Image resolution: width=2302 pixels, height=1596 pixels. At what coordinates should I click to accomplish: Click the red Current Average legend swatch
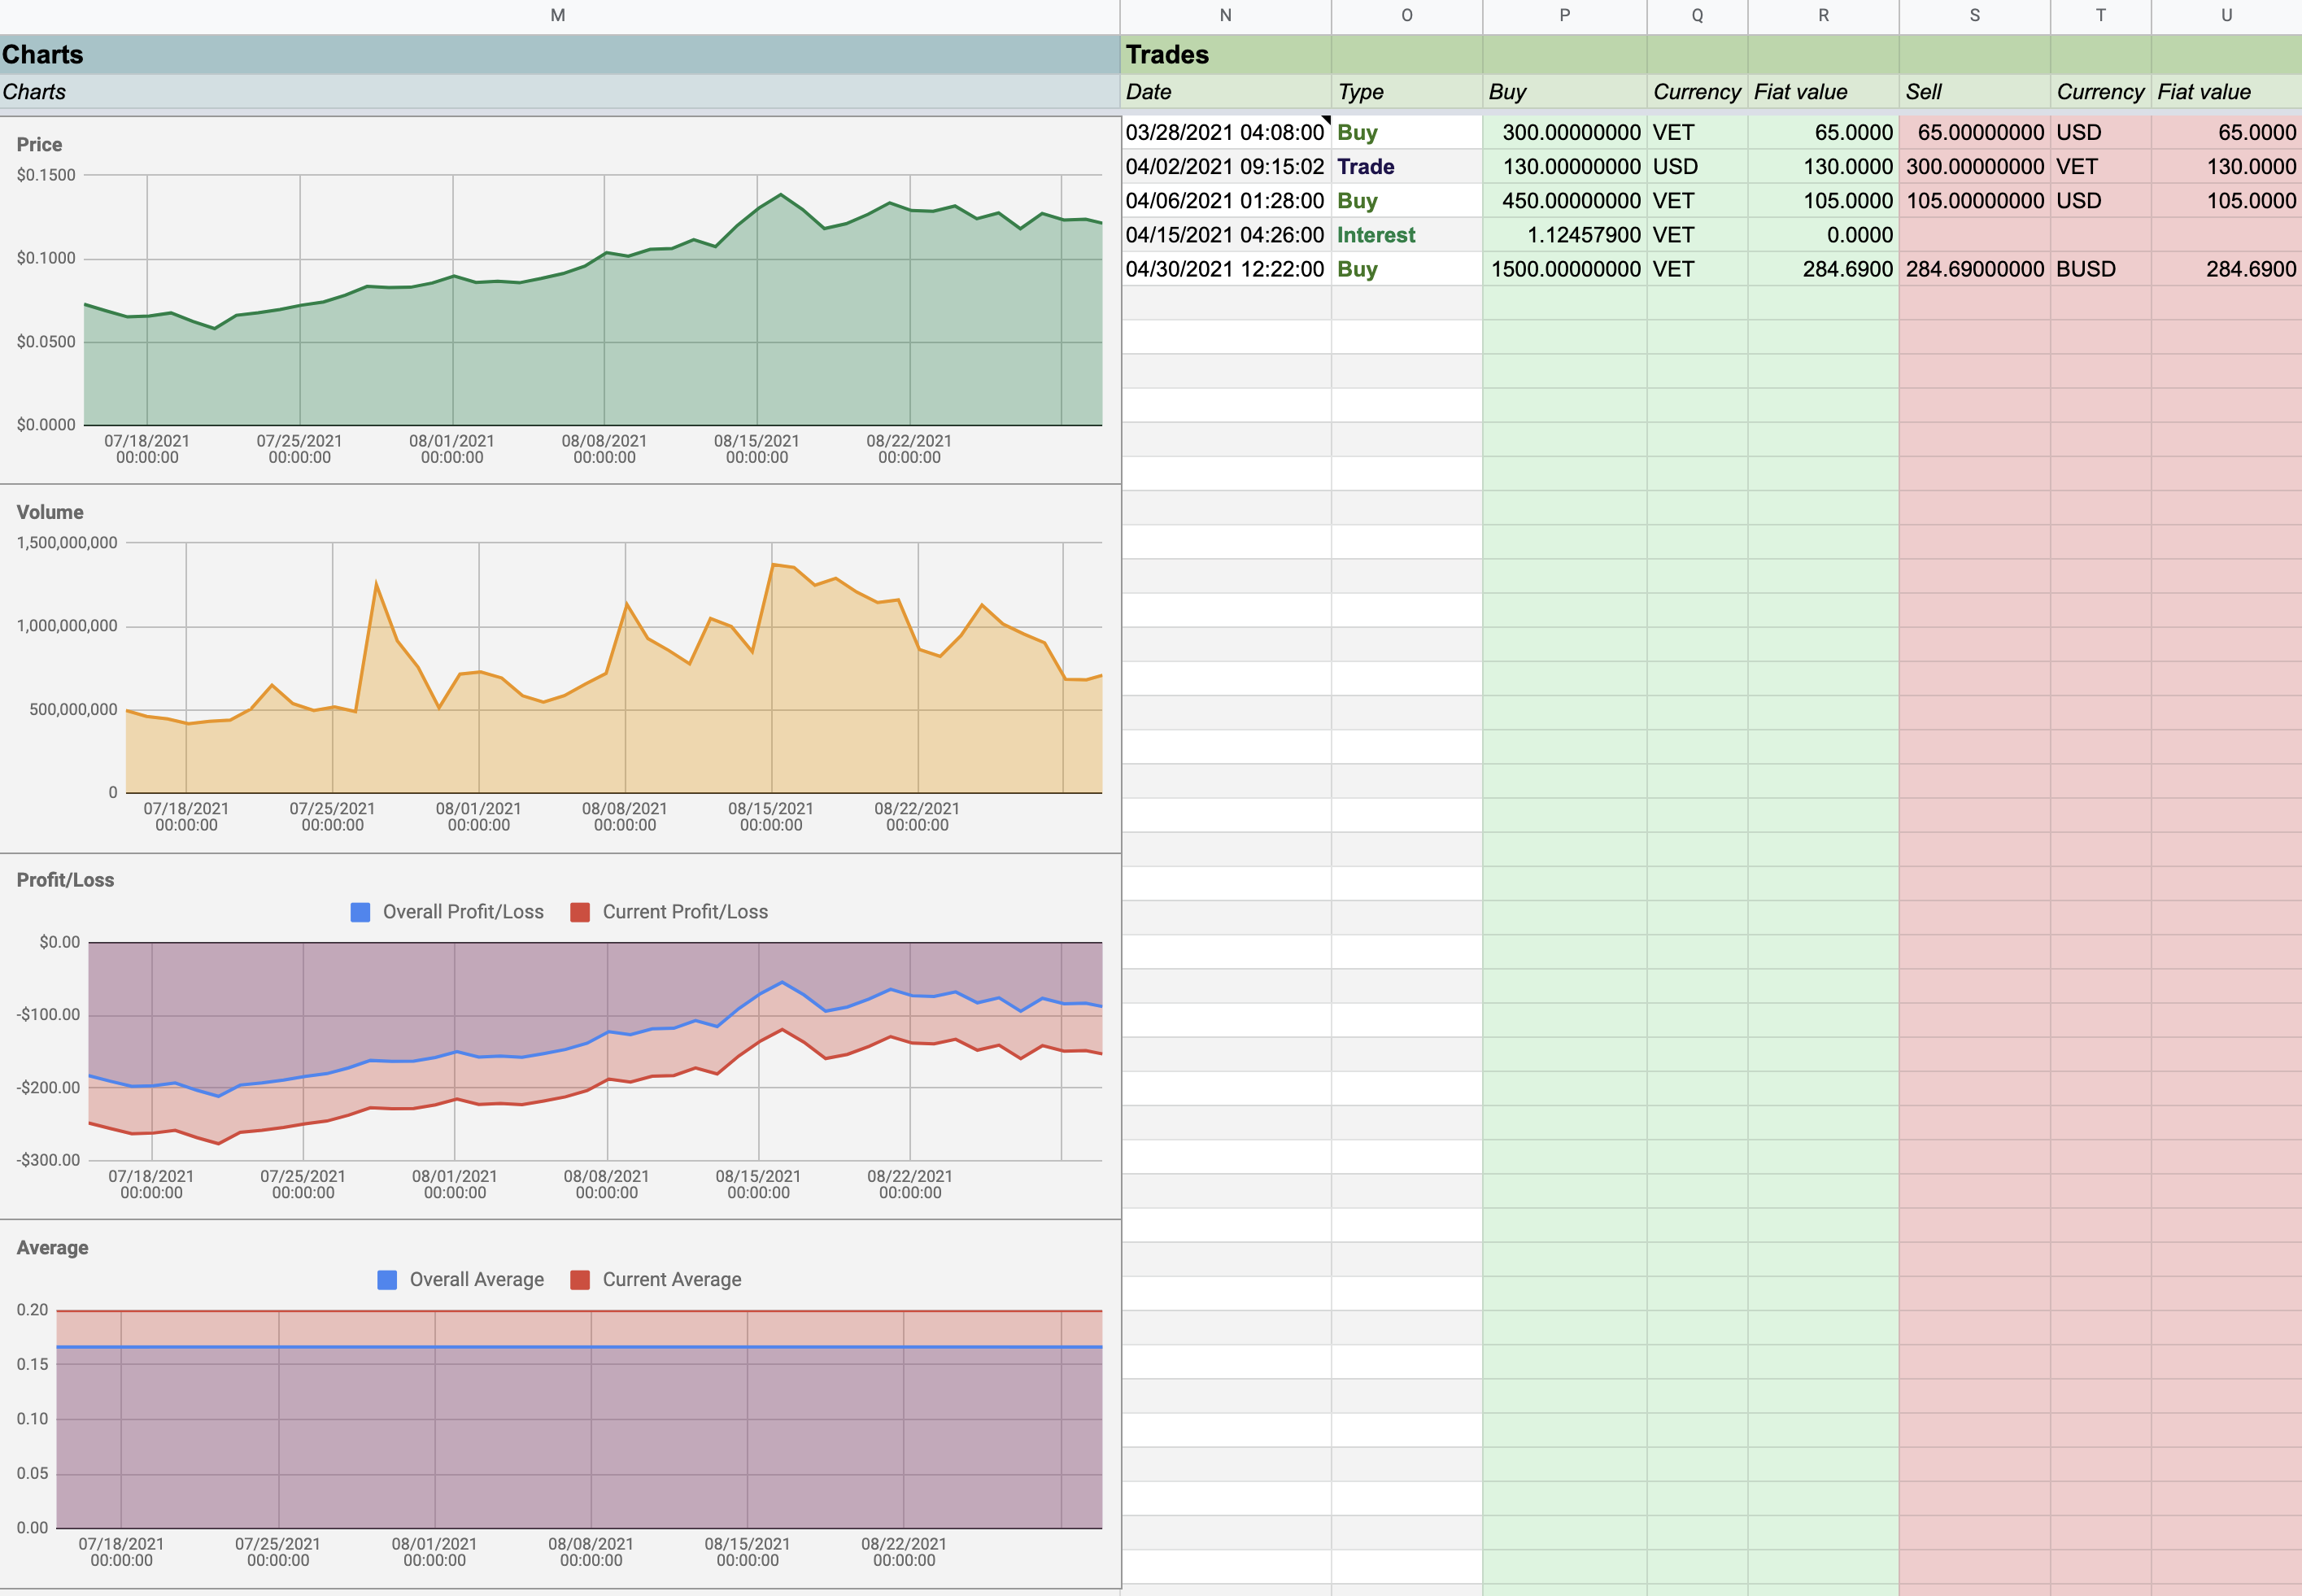[x=579, y=1280]
